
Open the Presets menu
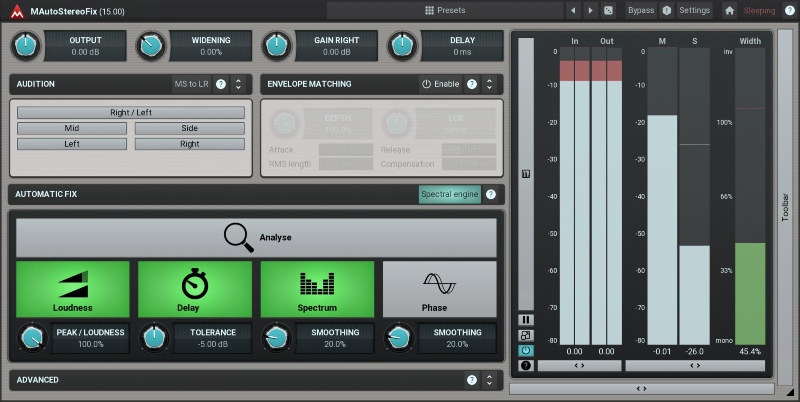(445, 10)
